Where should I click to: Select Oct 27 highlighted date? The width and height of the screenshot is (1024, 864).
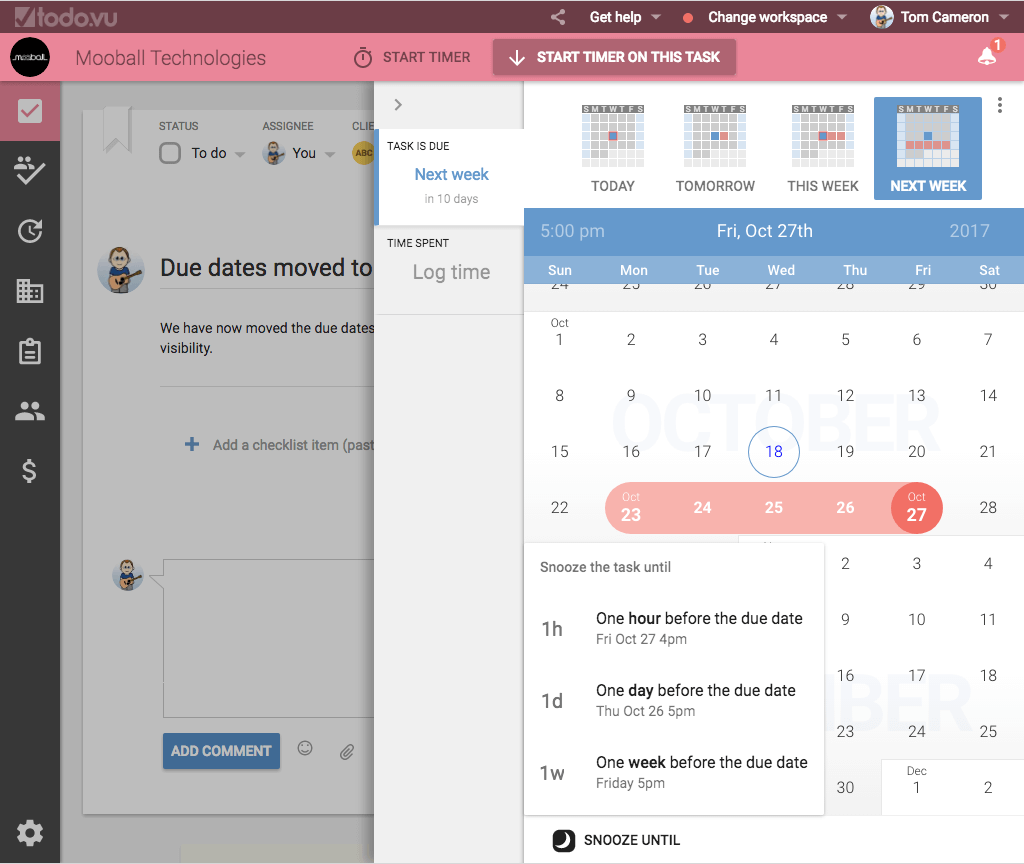tap(916, 507)
